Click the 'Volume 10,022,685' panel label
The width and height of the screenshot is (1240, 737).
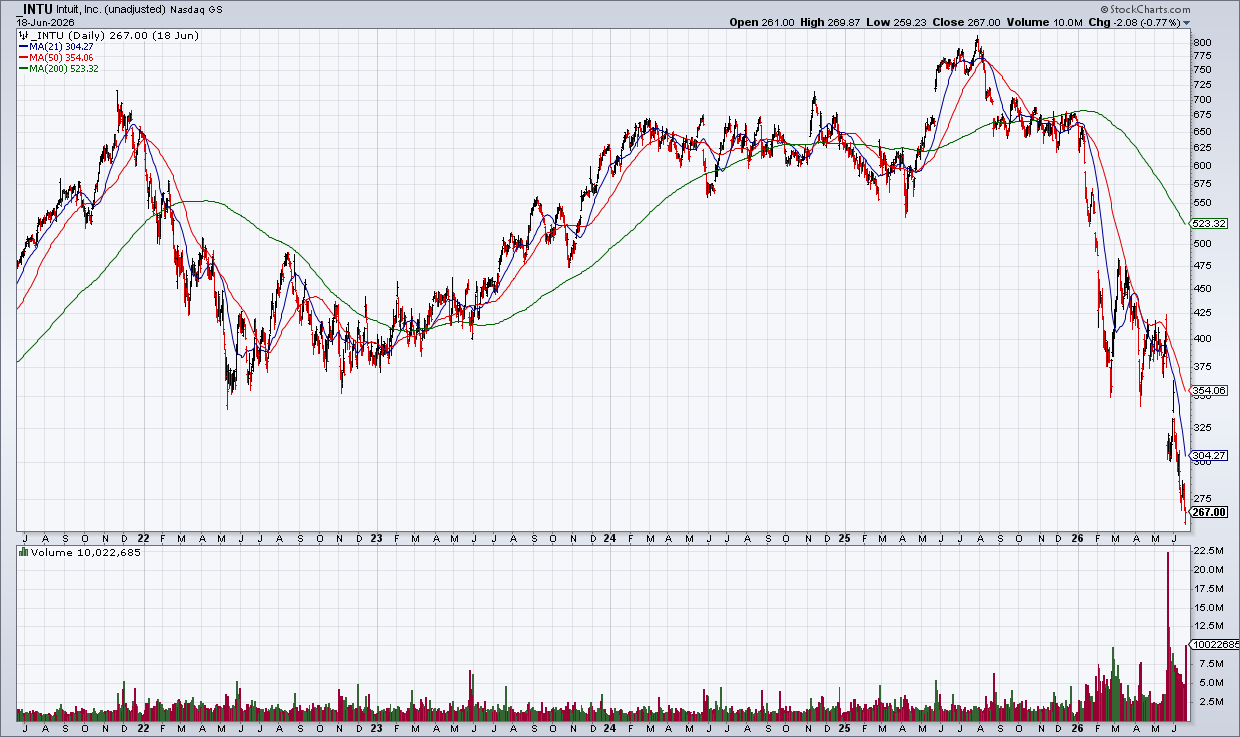point(85,552)
